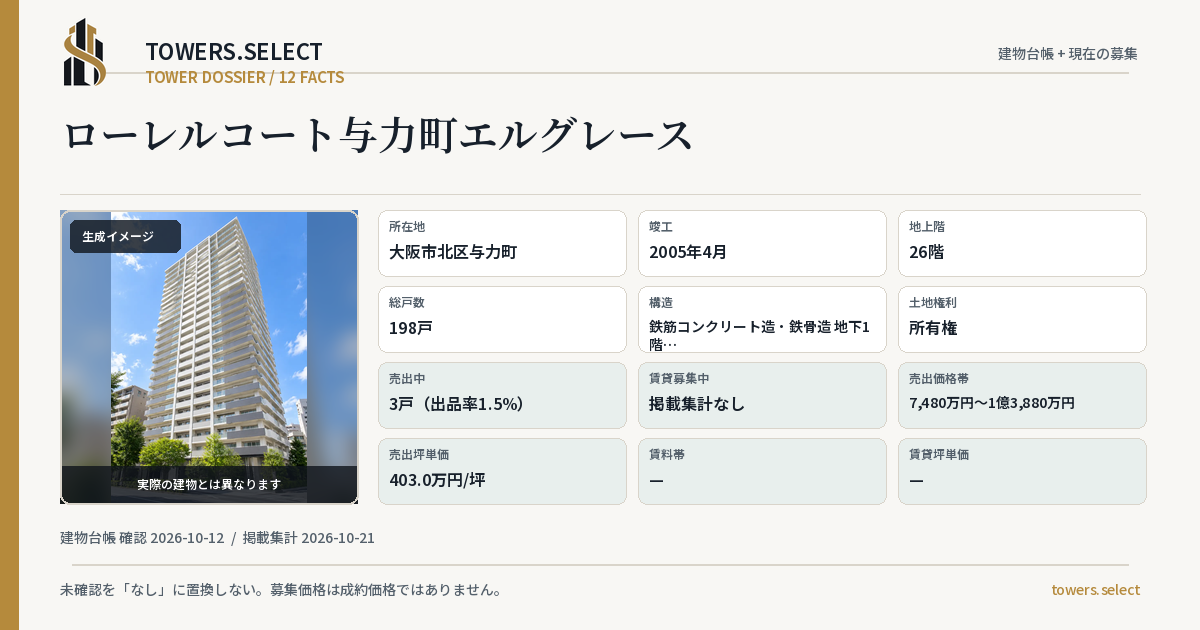
Task: Select the 地上階 26階 card
Action: tap(1022, 243)
